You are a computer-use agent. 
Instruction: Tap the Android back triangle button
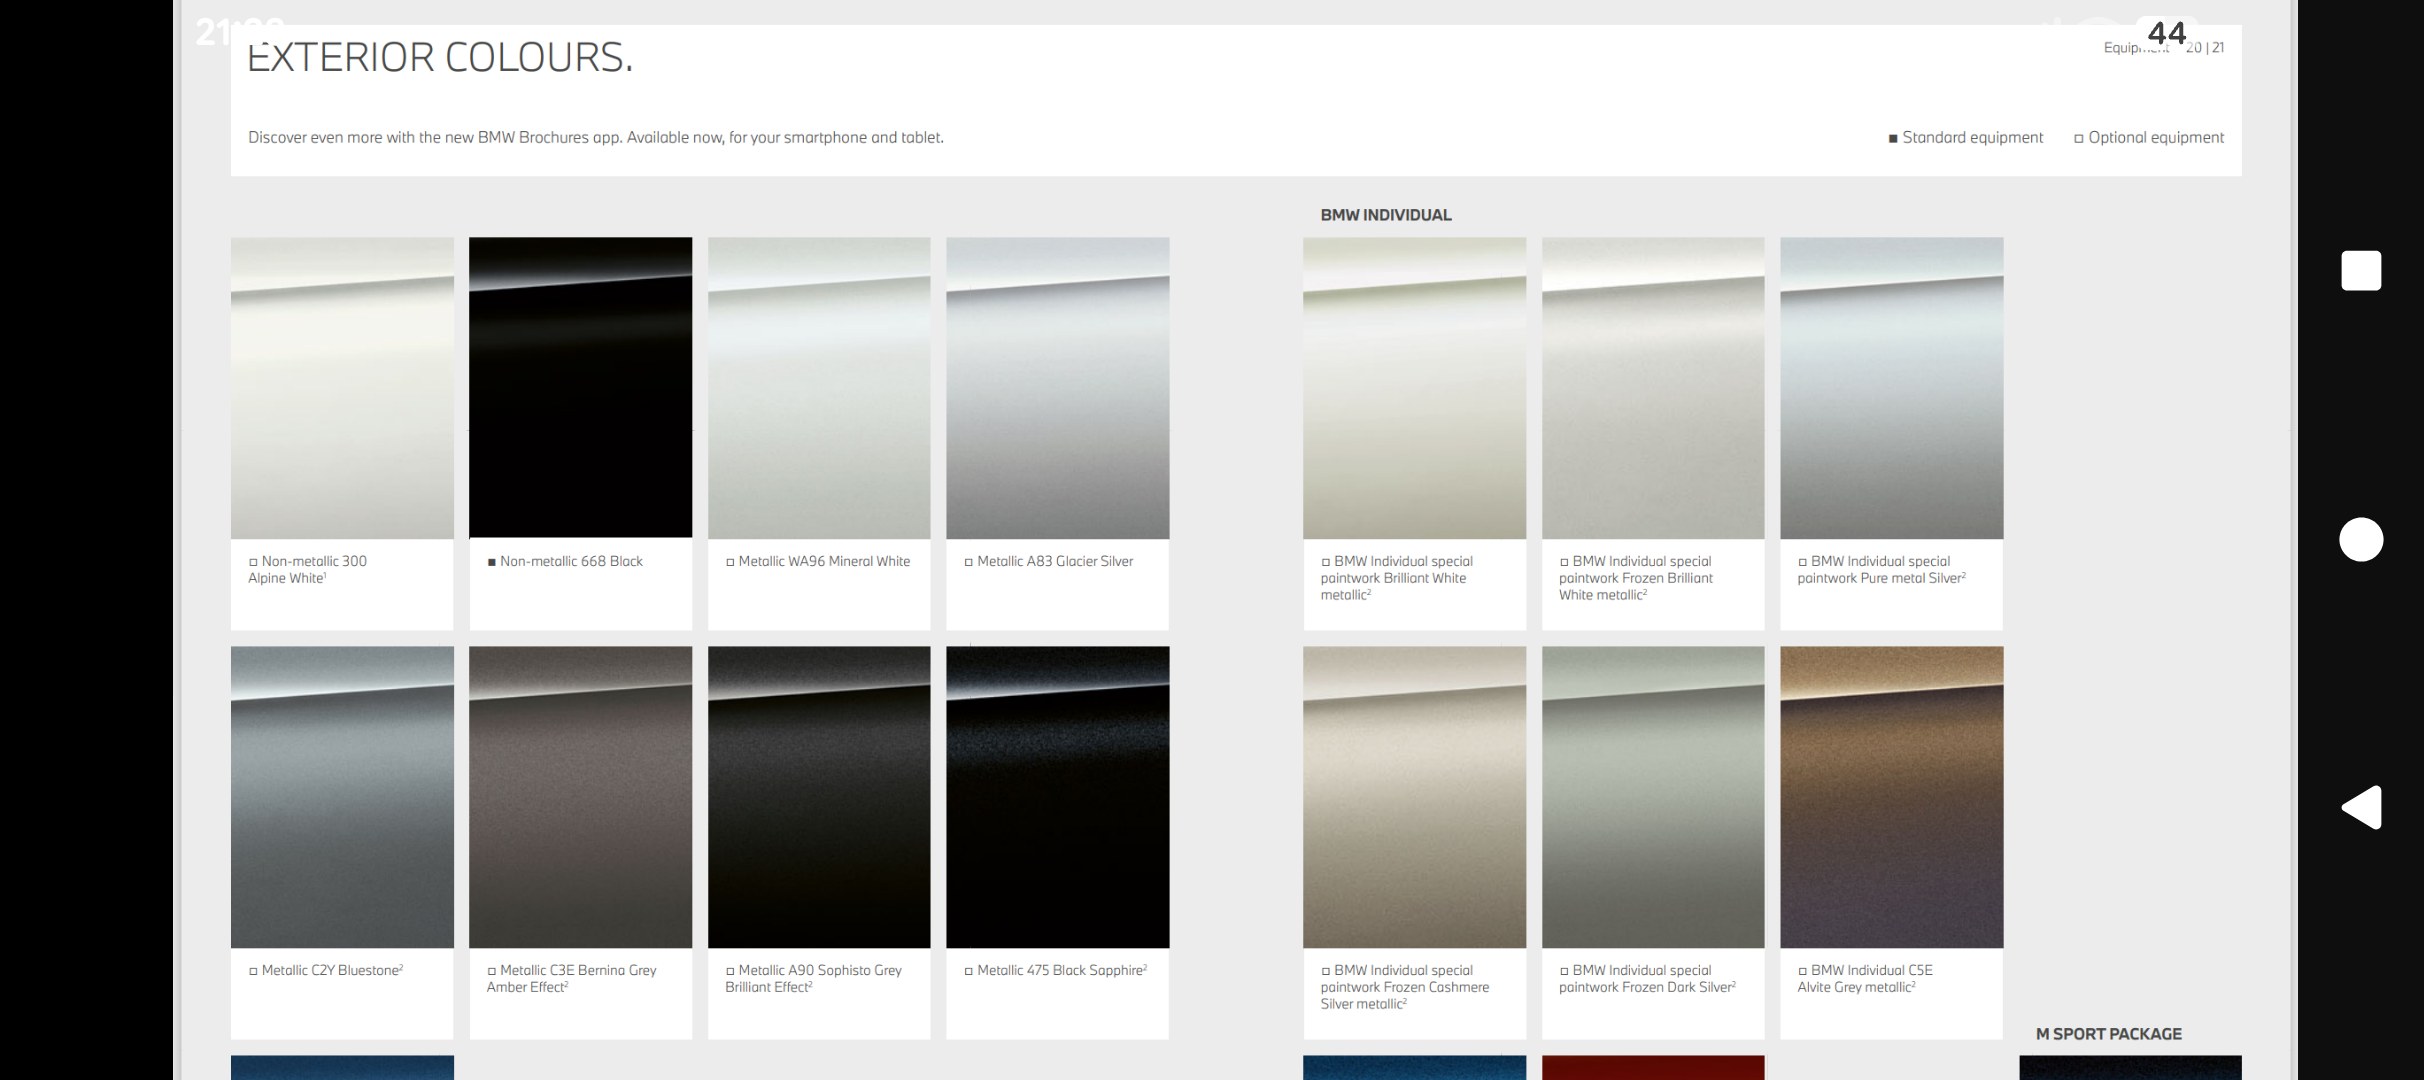tap(2361, 807)
